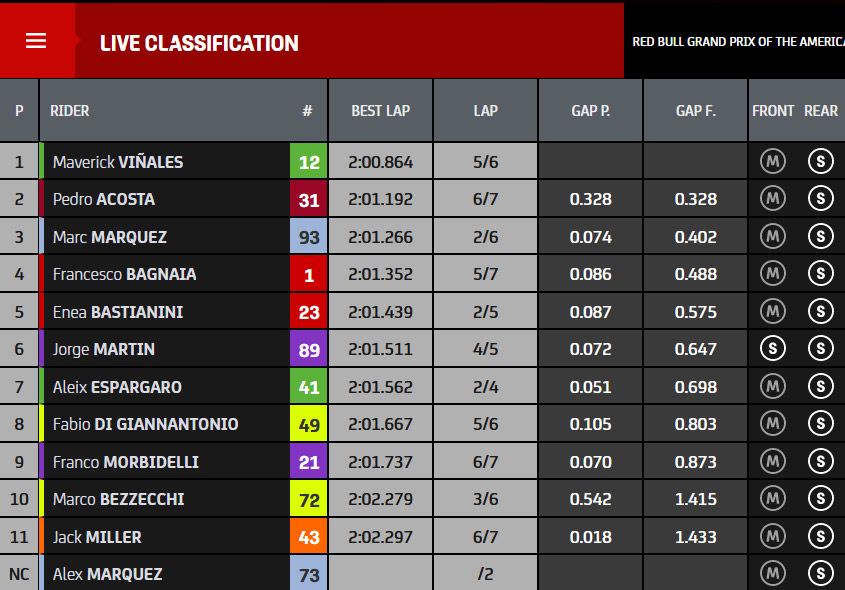Click the orange number 43 badge
This screenshot has height=590, width=845.
coord(309,536)
